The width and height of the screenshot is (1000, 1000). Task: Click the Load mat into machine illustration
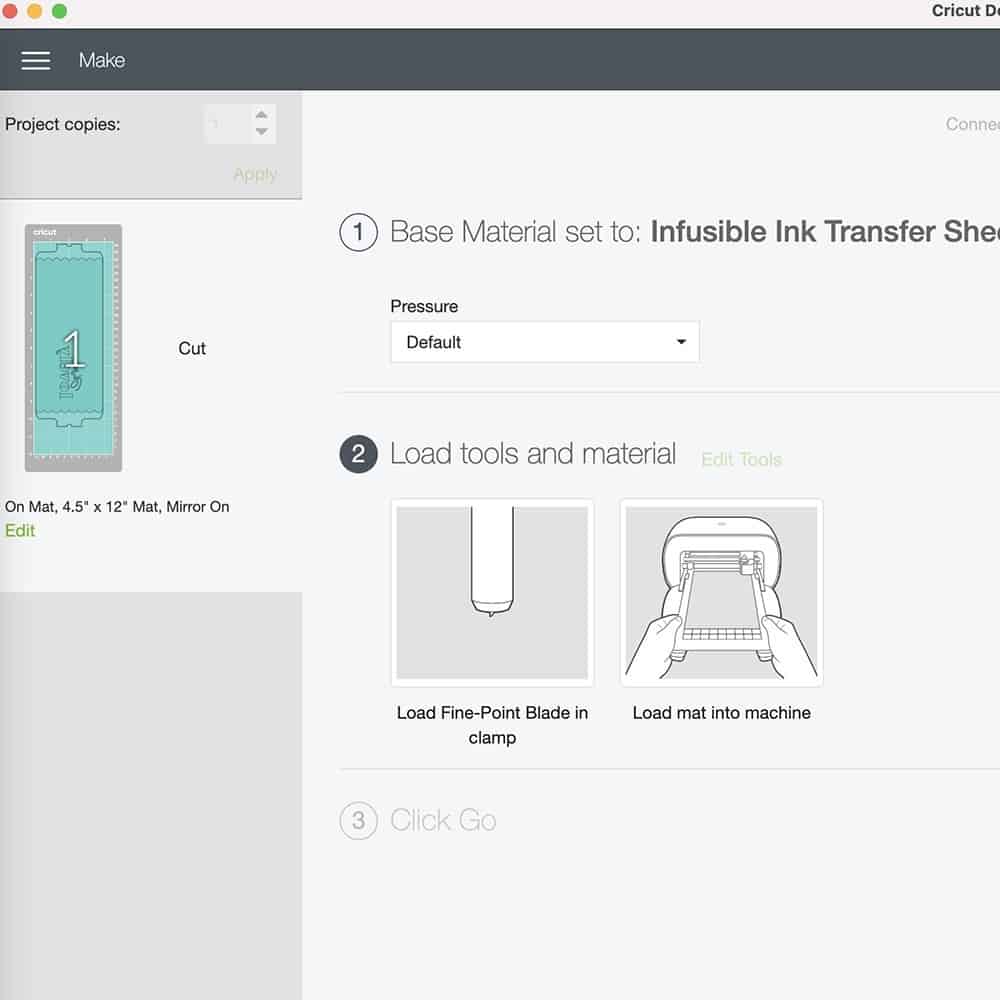point(721,593)
